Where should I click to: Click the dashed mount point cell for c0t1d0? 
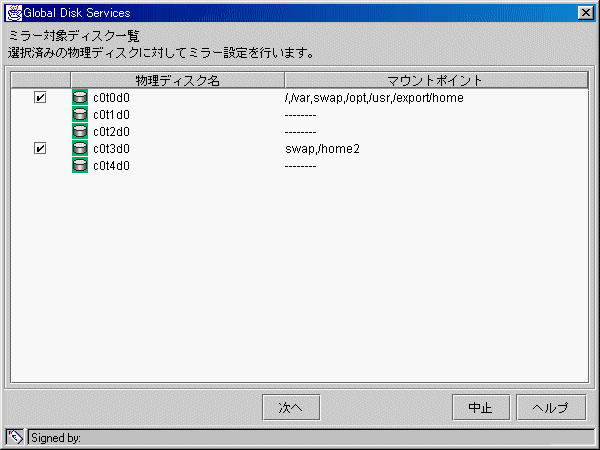(x=300, y=115)
